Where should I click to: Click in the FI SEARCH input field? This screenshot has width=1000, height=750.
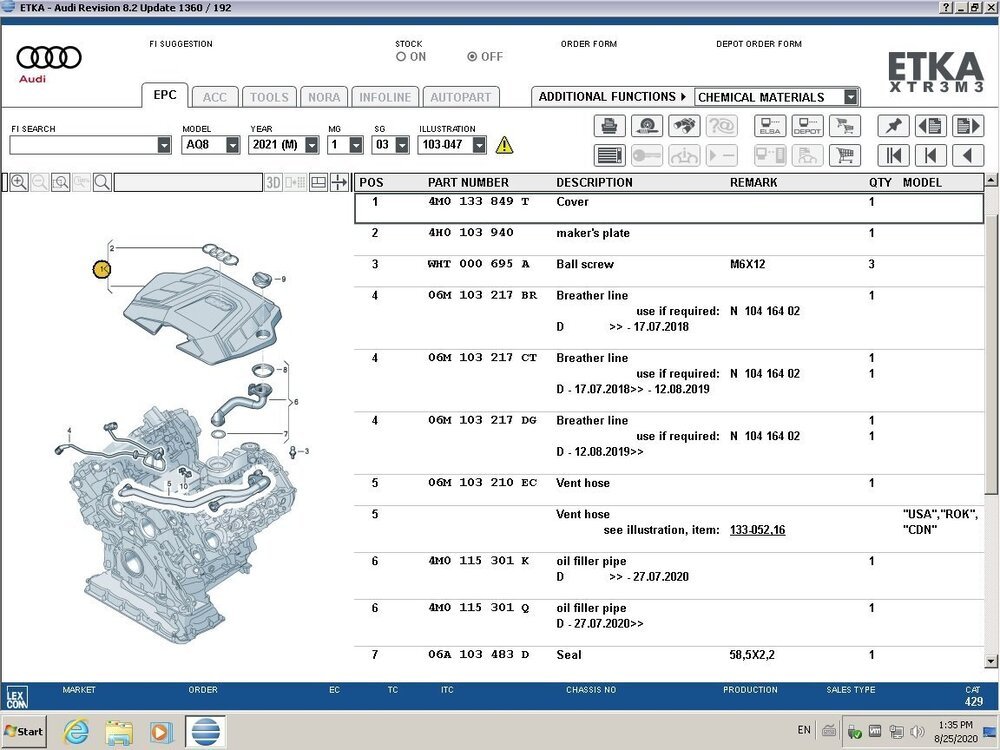[82, 145]
